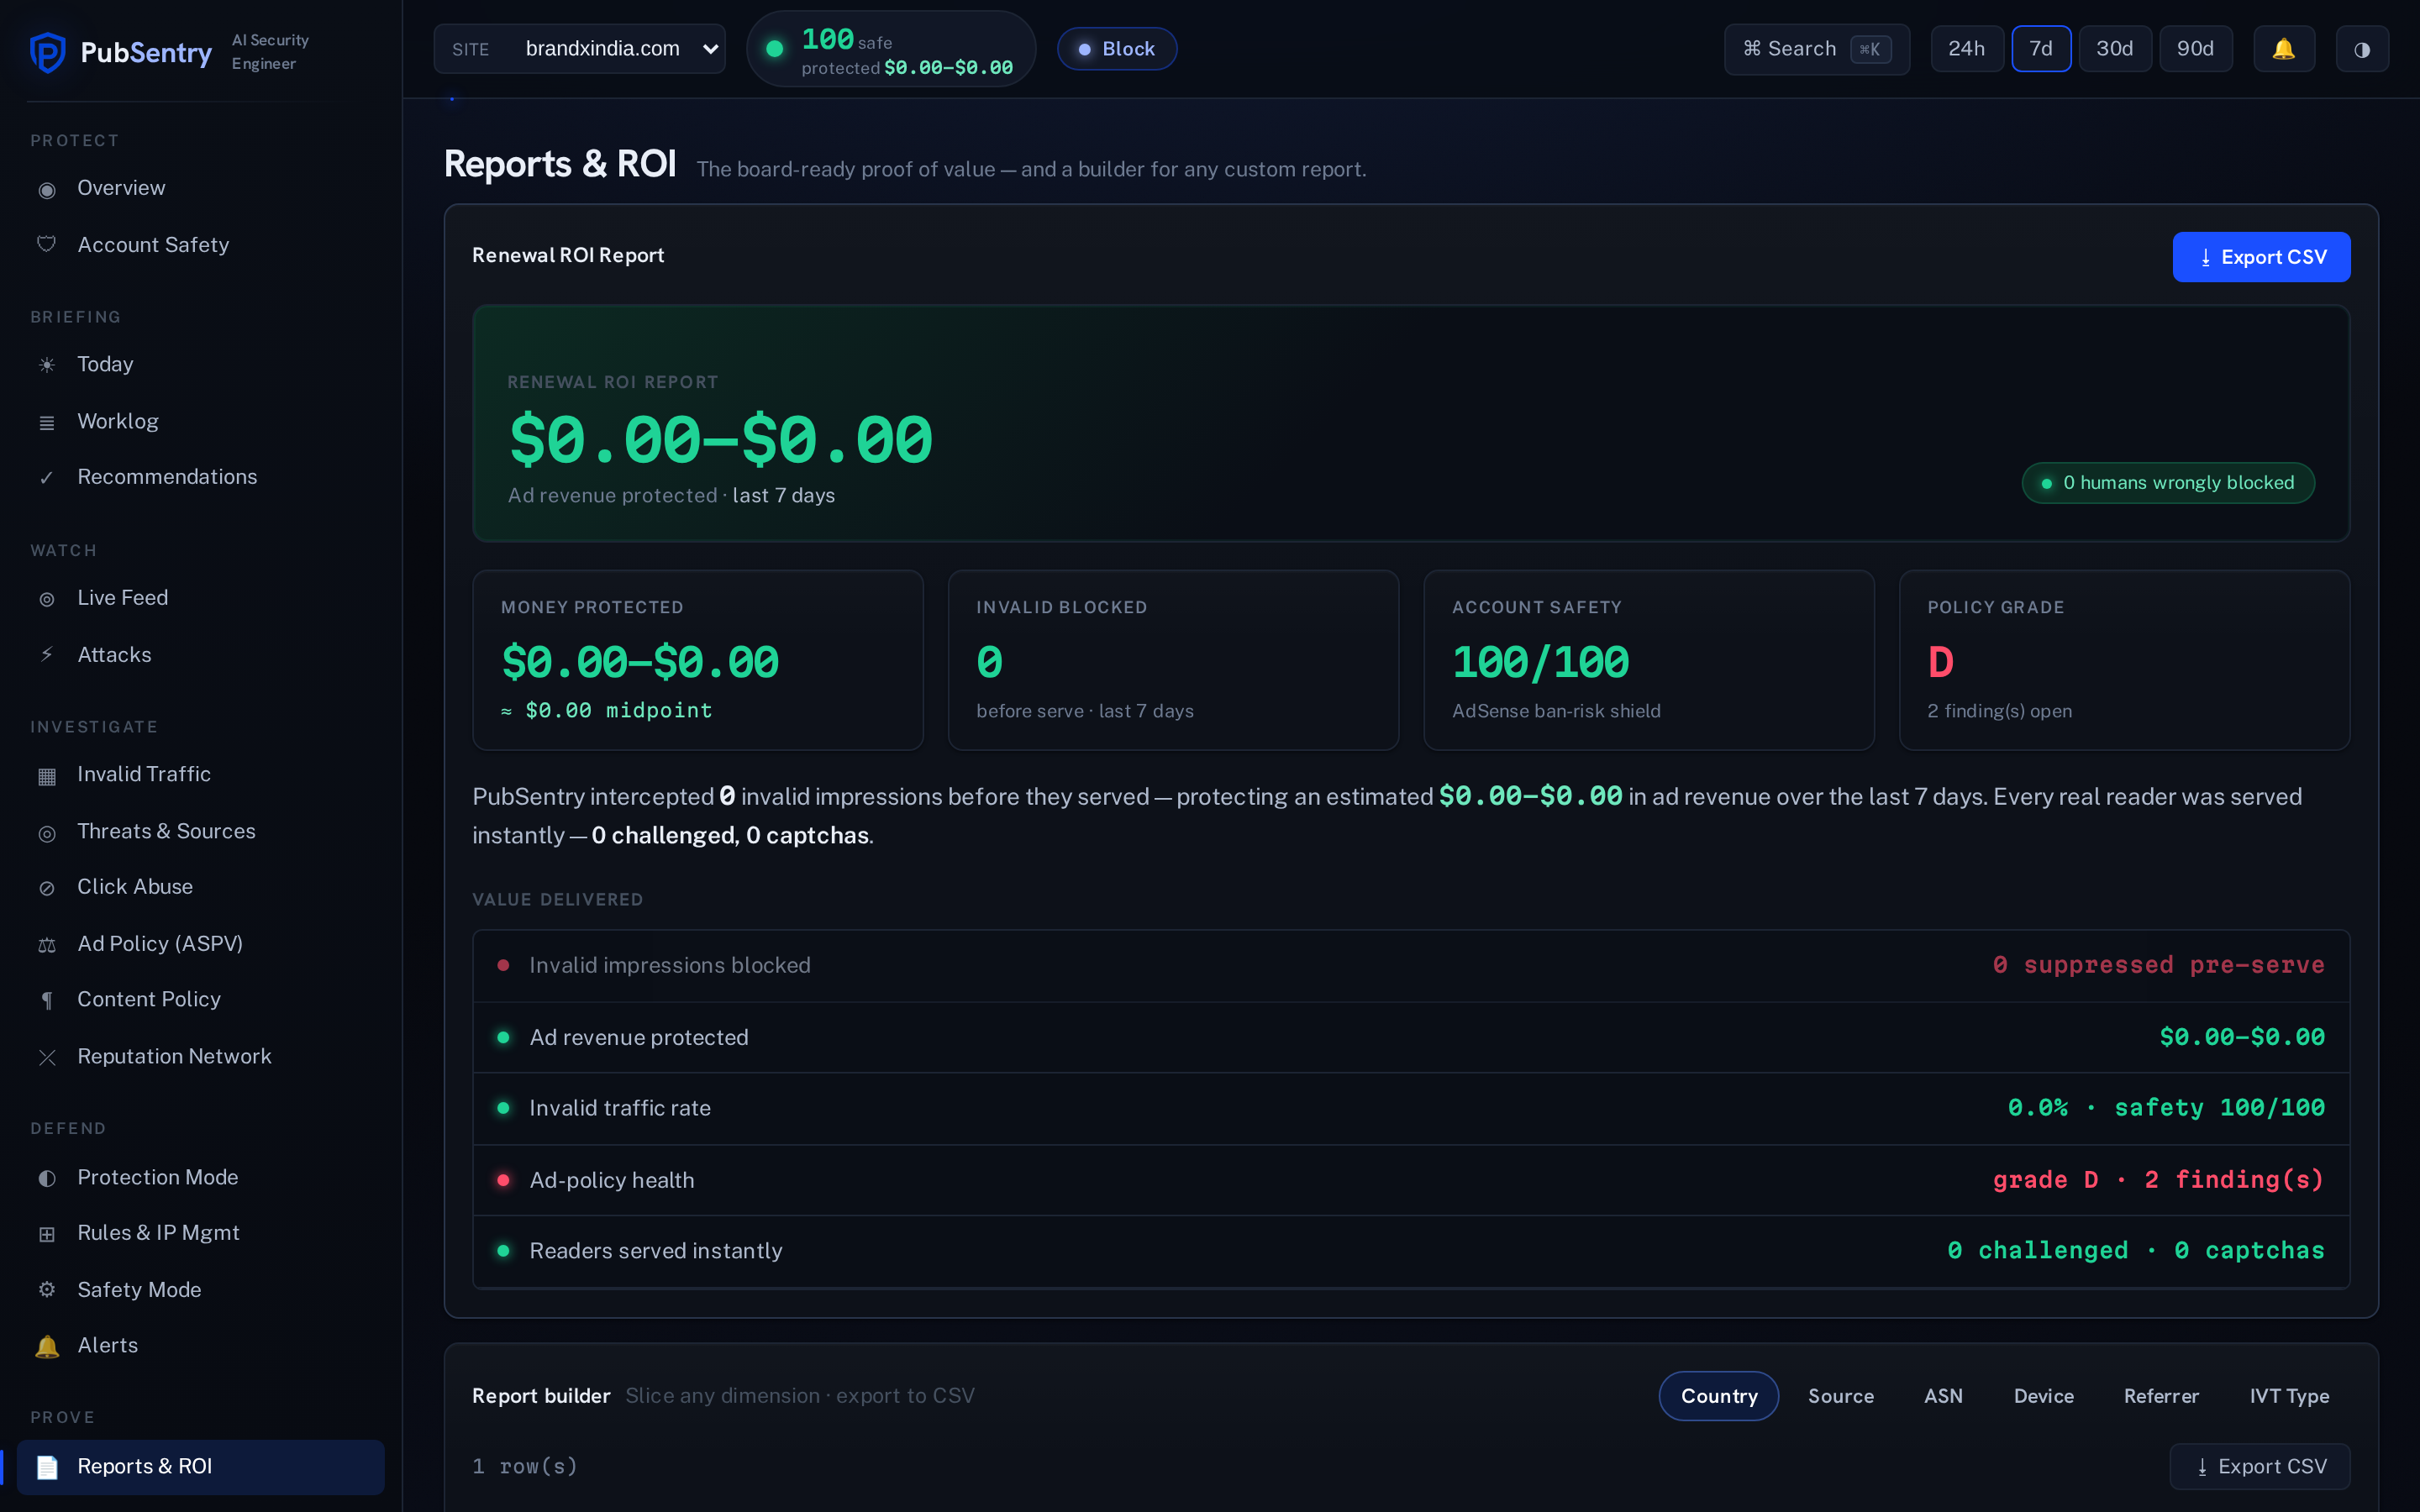
Task: Click the Account Safety 100/100 card
Action: click(x=1649, y=660)
